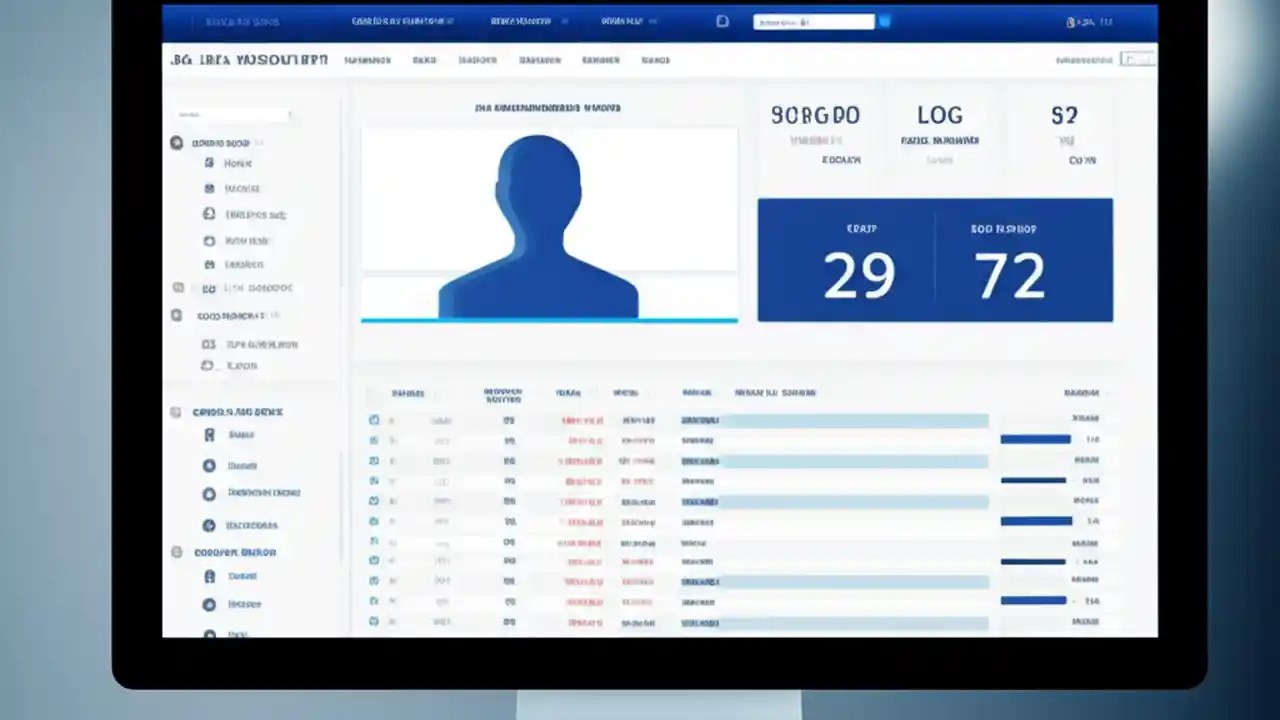Screen dimensions: 1280x720
Task: Toggle the circular status icon on the second table row
Action: 374,440
